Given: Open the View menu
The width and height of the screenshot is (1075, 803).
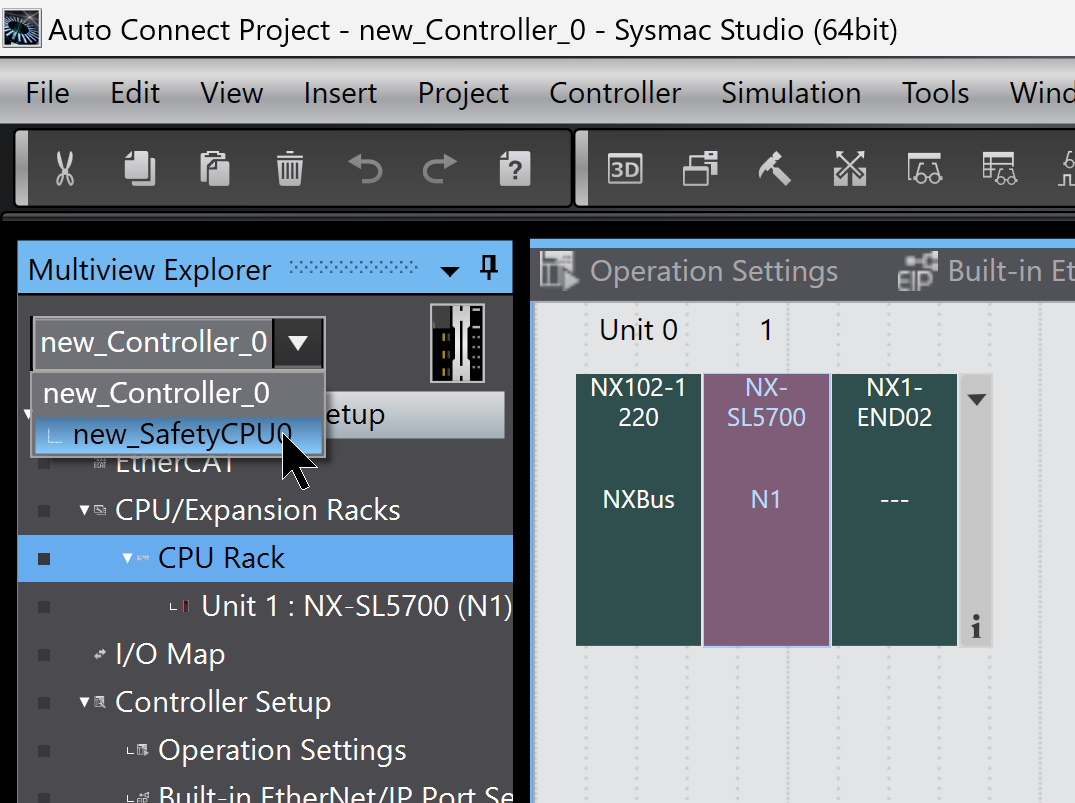Looking at the screenshot, I should click(232, 93).
